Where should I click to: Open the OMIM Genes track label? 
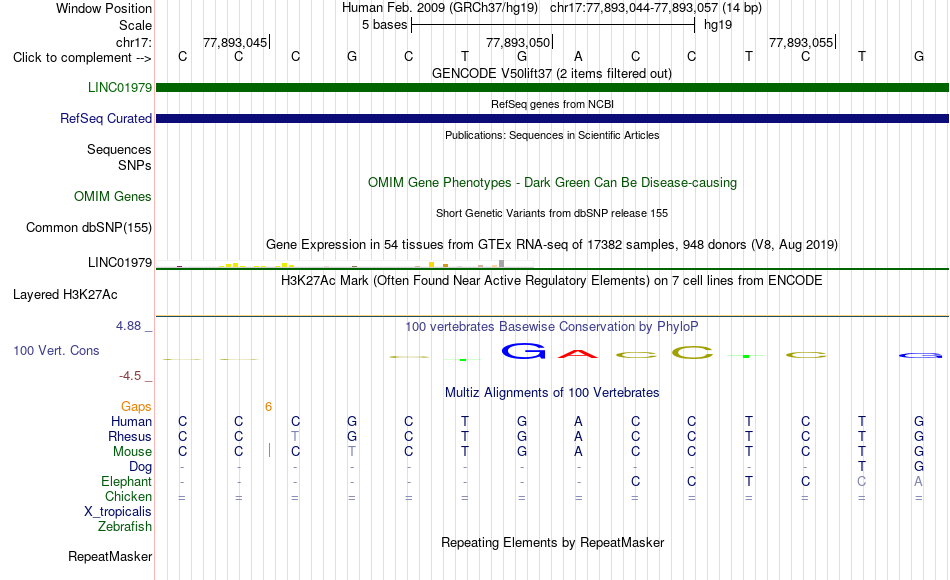coord(112,196)
